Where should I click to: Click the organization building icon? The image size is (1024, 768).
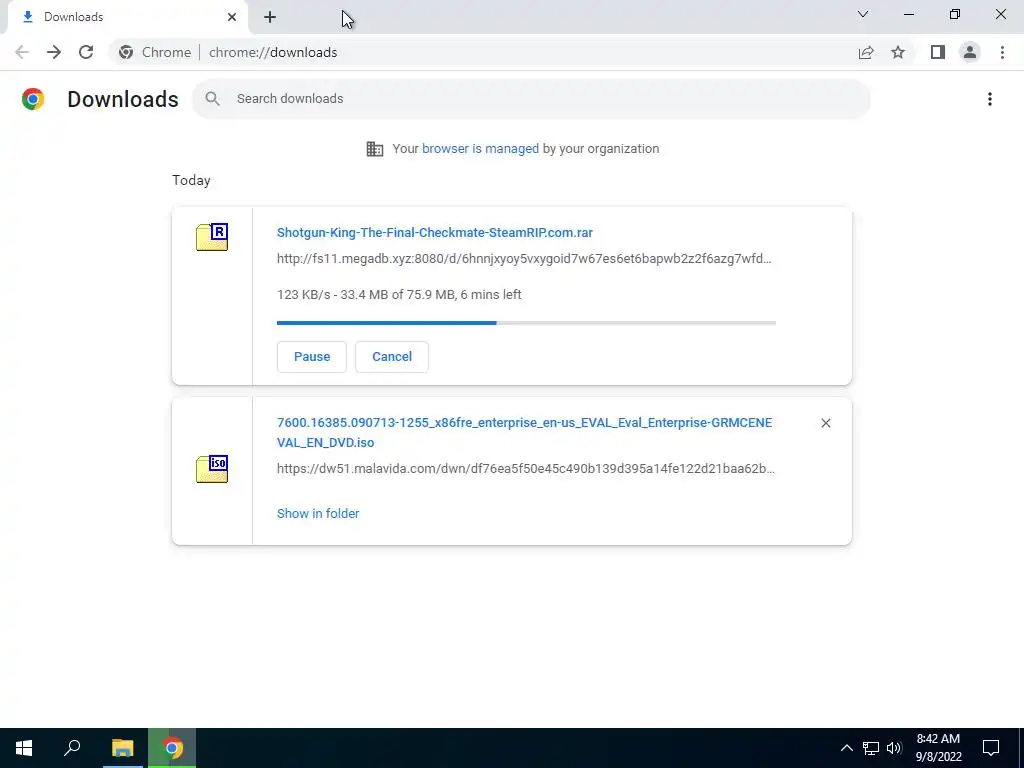tap(375, 149)
